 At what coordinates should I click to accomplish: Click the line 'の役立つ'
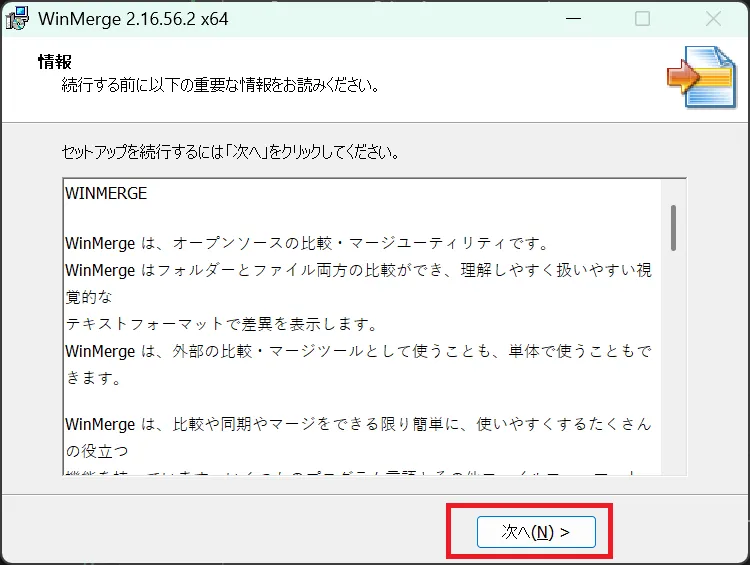click(x=97, y=451)
